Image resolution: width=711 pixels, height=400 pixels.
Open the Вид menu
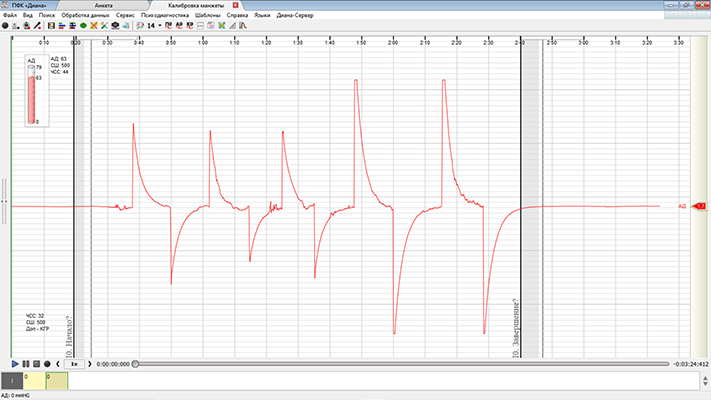28,15
